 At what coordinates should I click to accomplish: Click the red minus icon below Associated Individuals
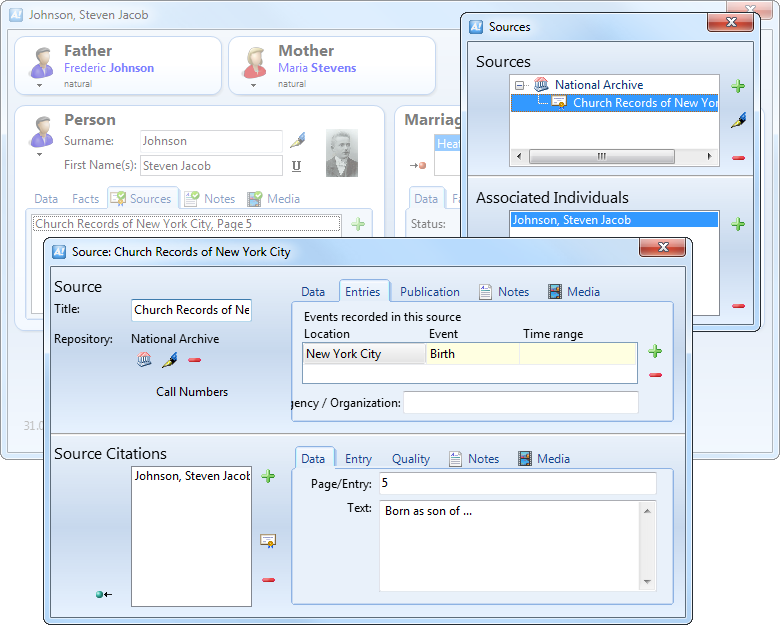[738, 306]
